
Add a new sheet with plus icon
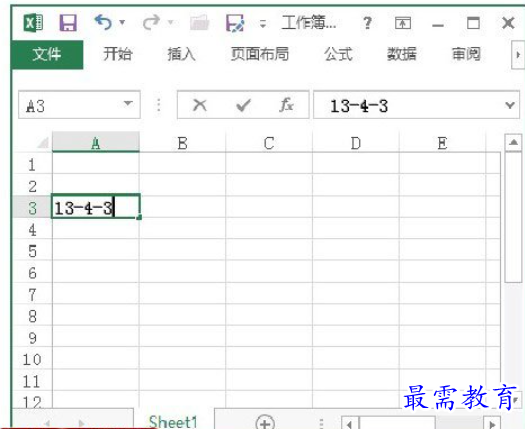point(265,422)
